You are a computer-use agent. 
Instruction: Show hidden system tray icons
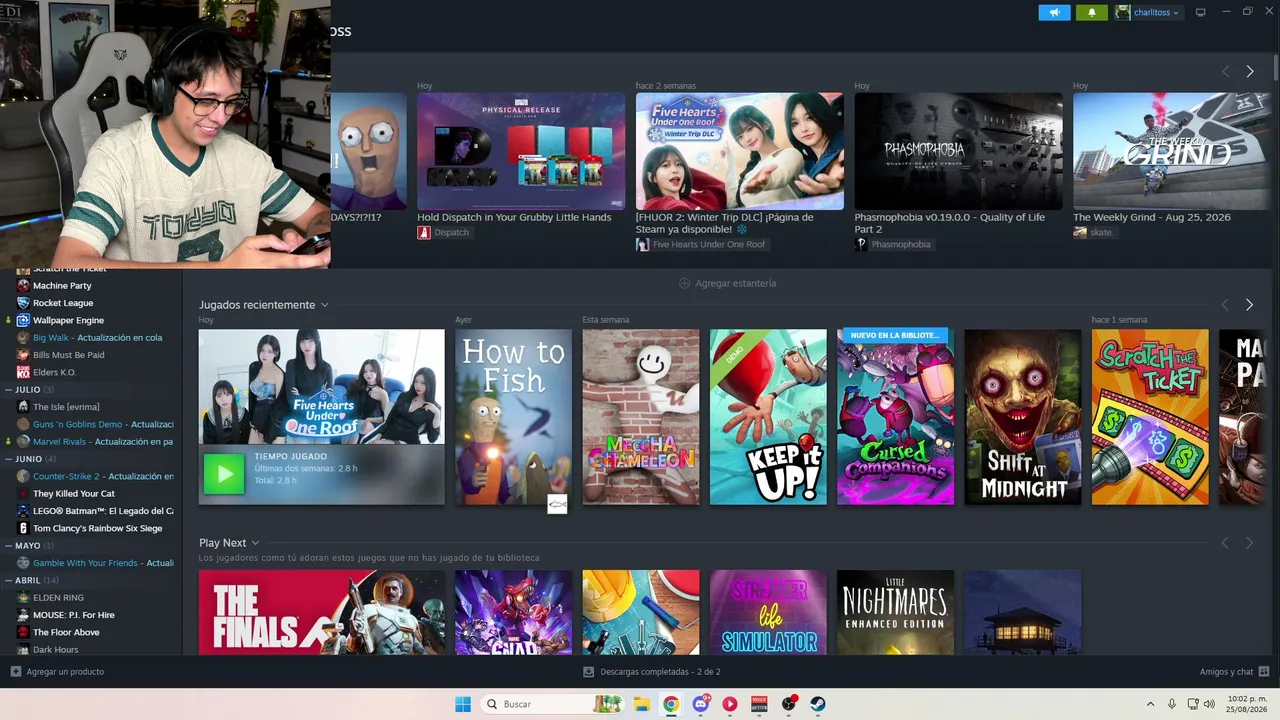(x=1150, y=704)
